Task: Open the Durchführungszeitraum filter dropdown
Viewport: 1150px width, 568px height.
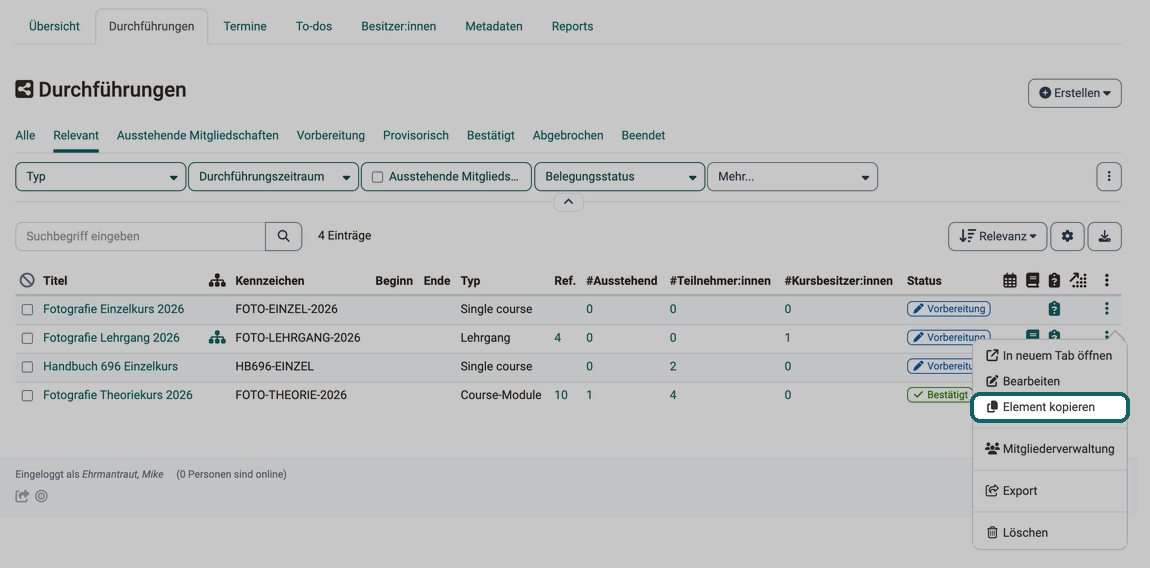Action: (274, 177)
